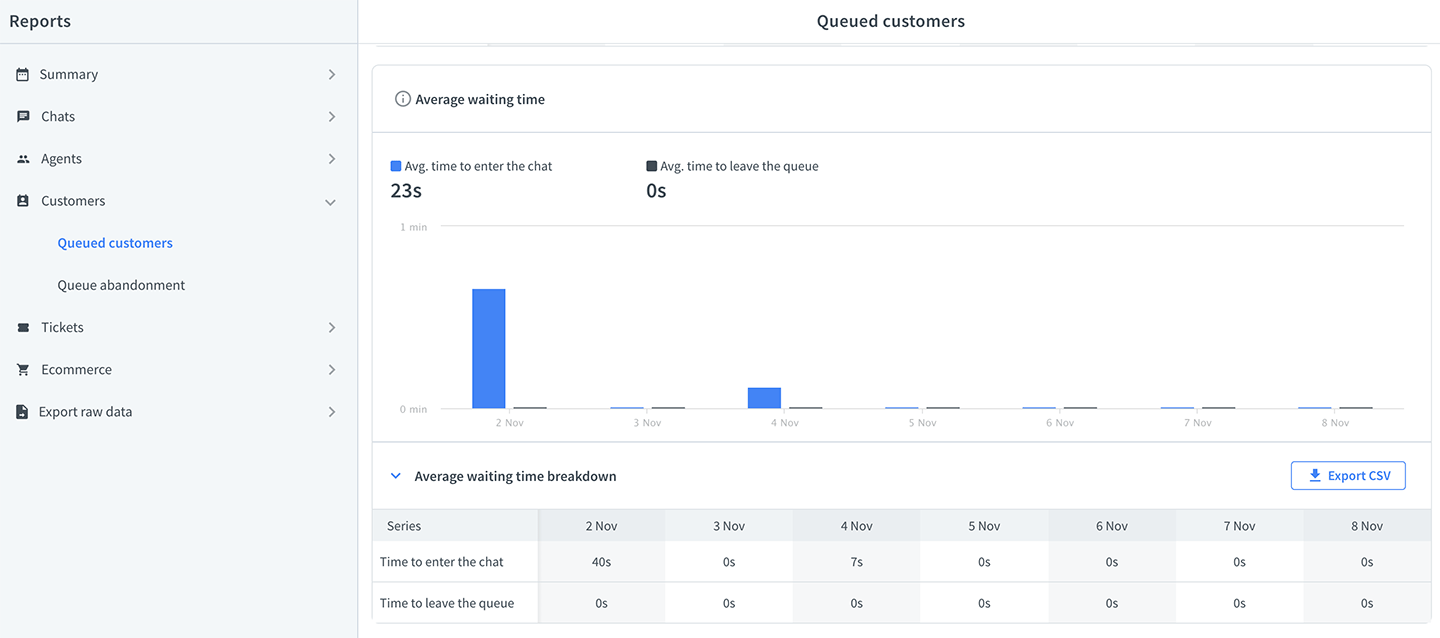Click the Summary calendar icon

[23, 74]
